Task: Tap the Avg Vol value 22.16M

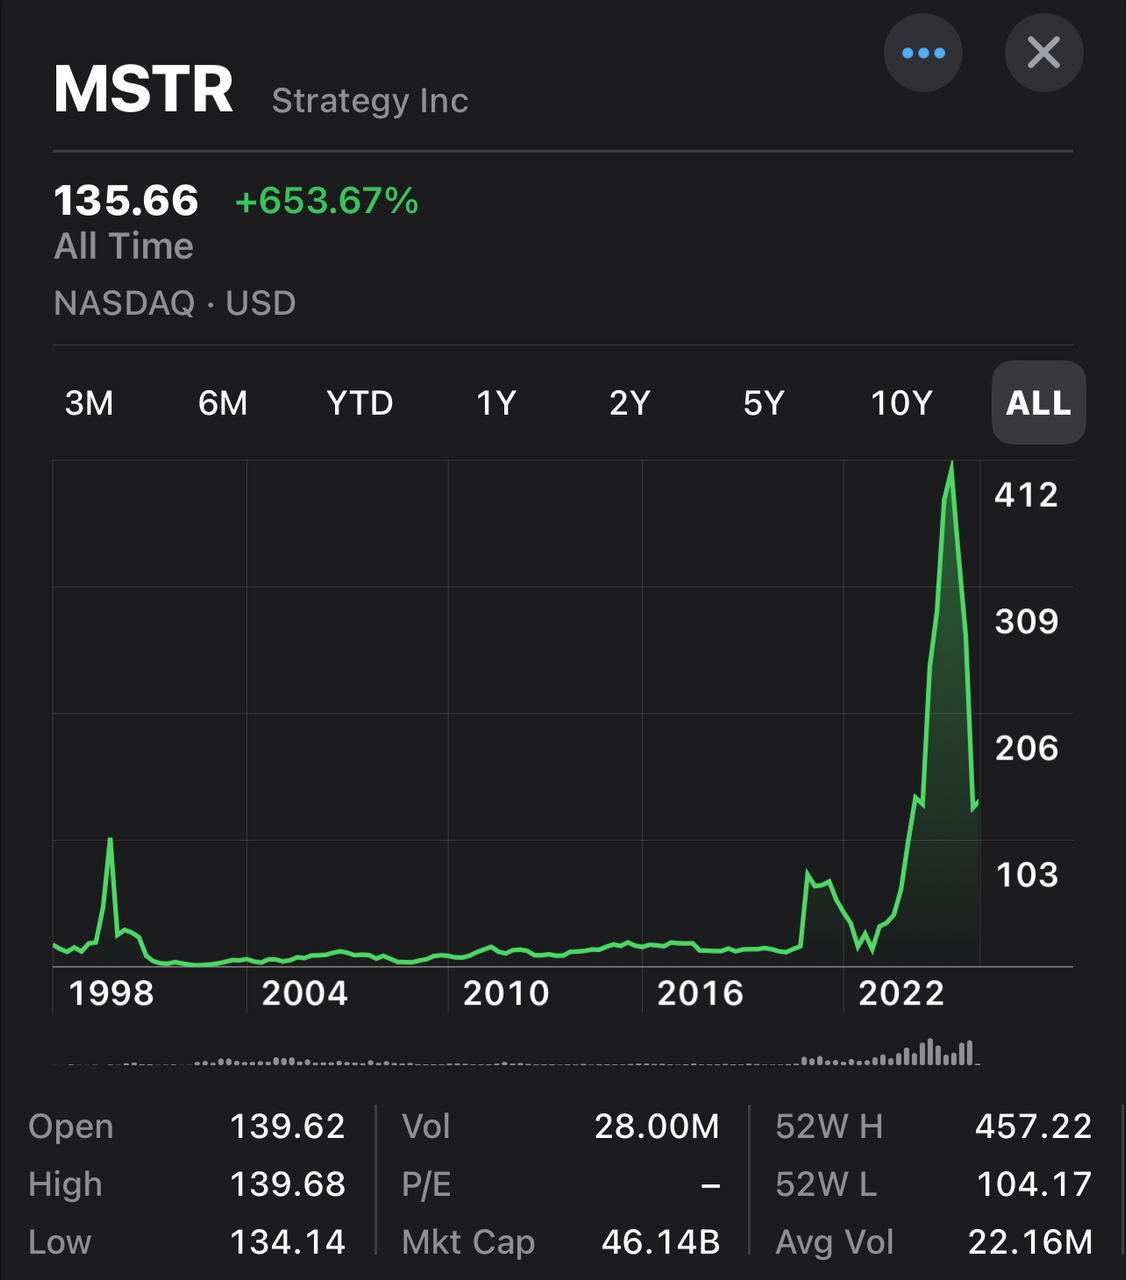Action: [1030, 1242]
